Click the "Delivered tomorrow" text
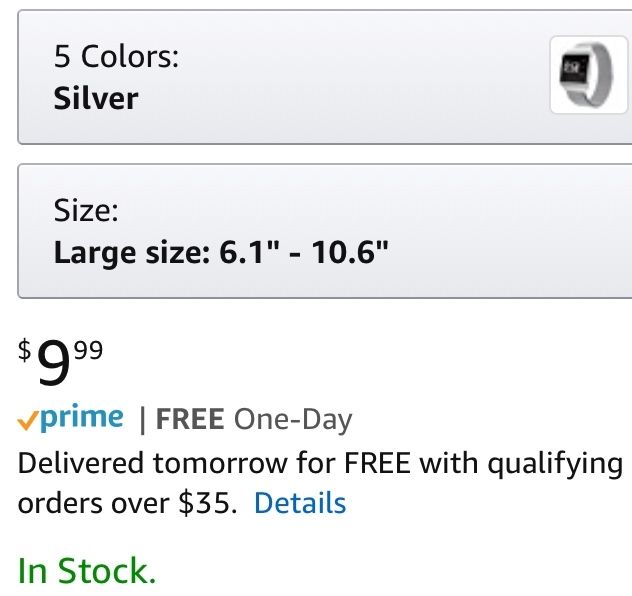Screen dimensions: 632x596 [x=160, y=464]
